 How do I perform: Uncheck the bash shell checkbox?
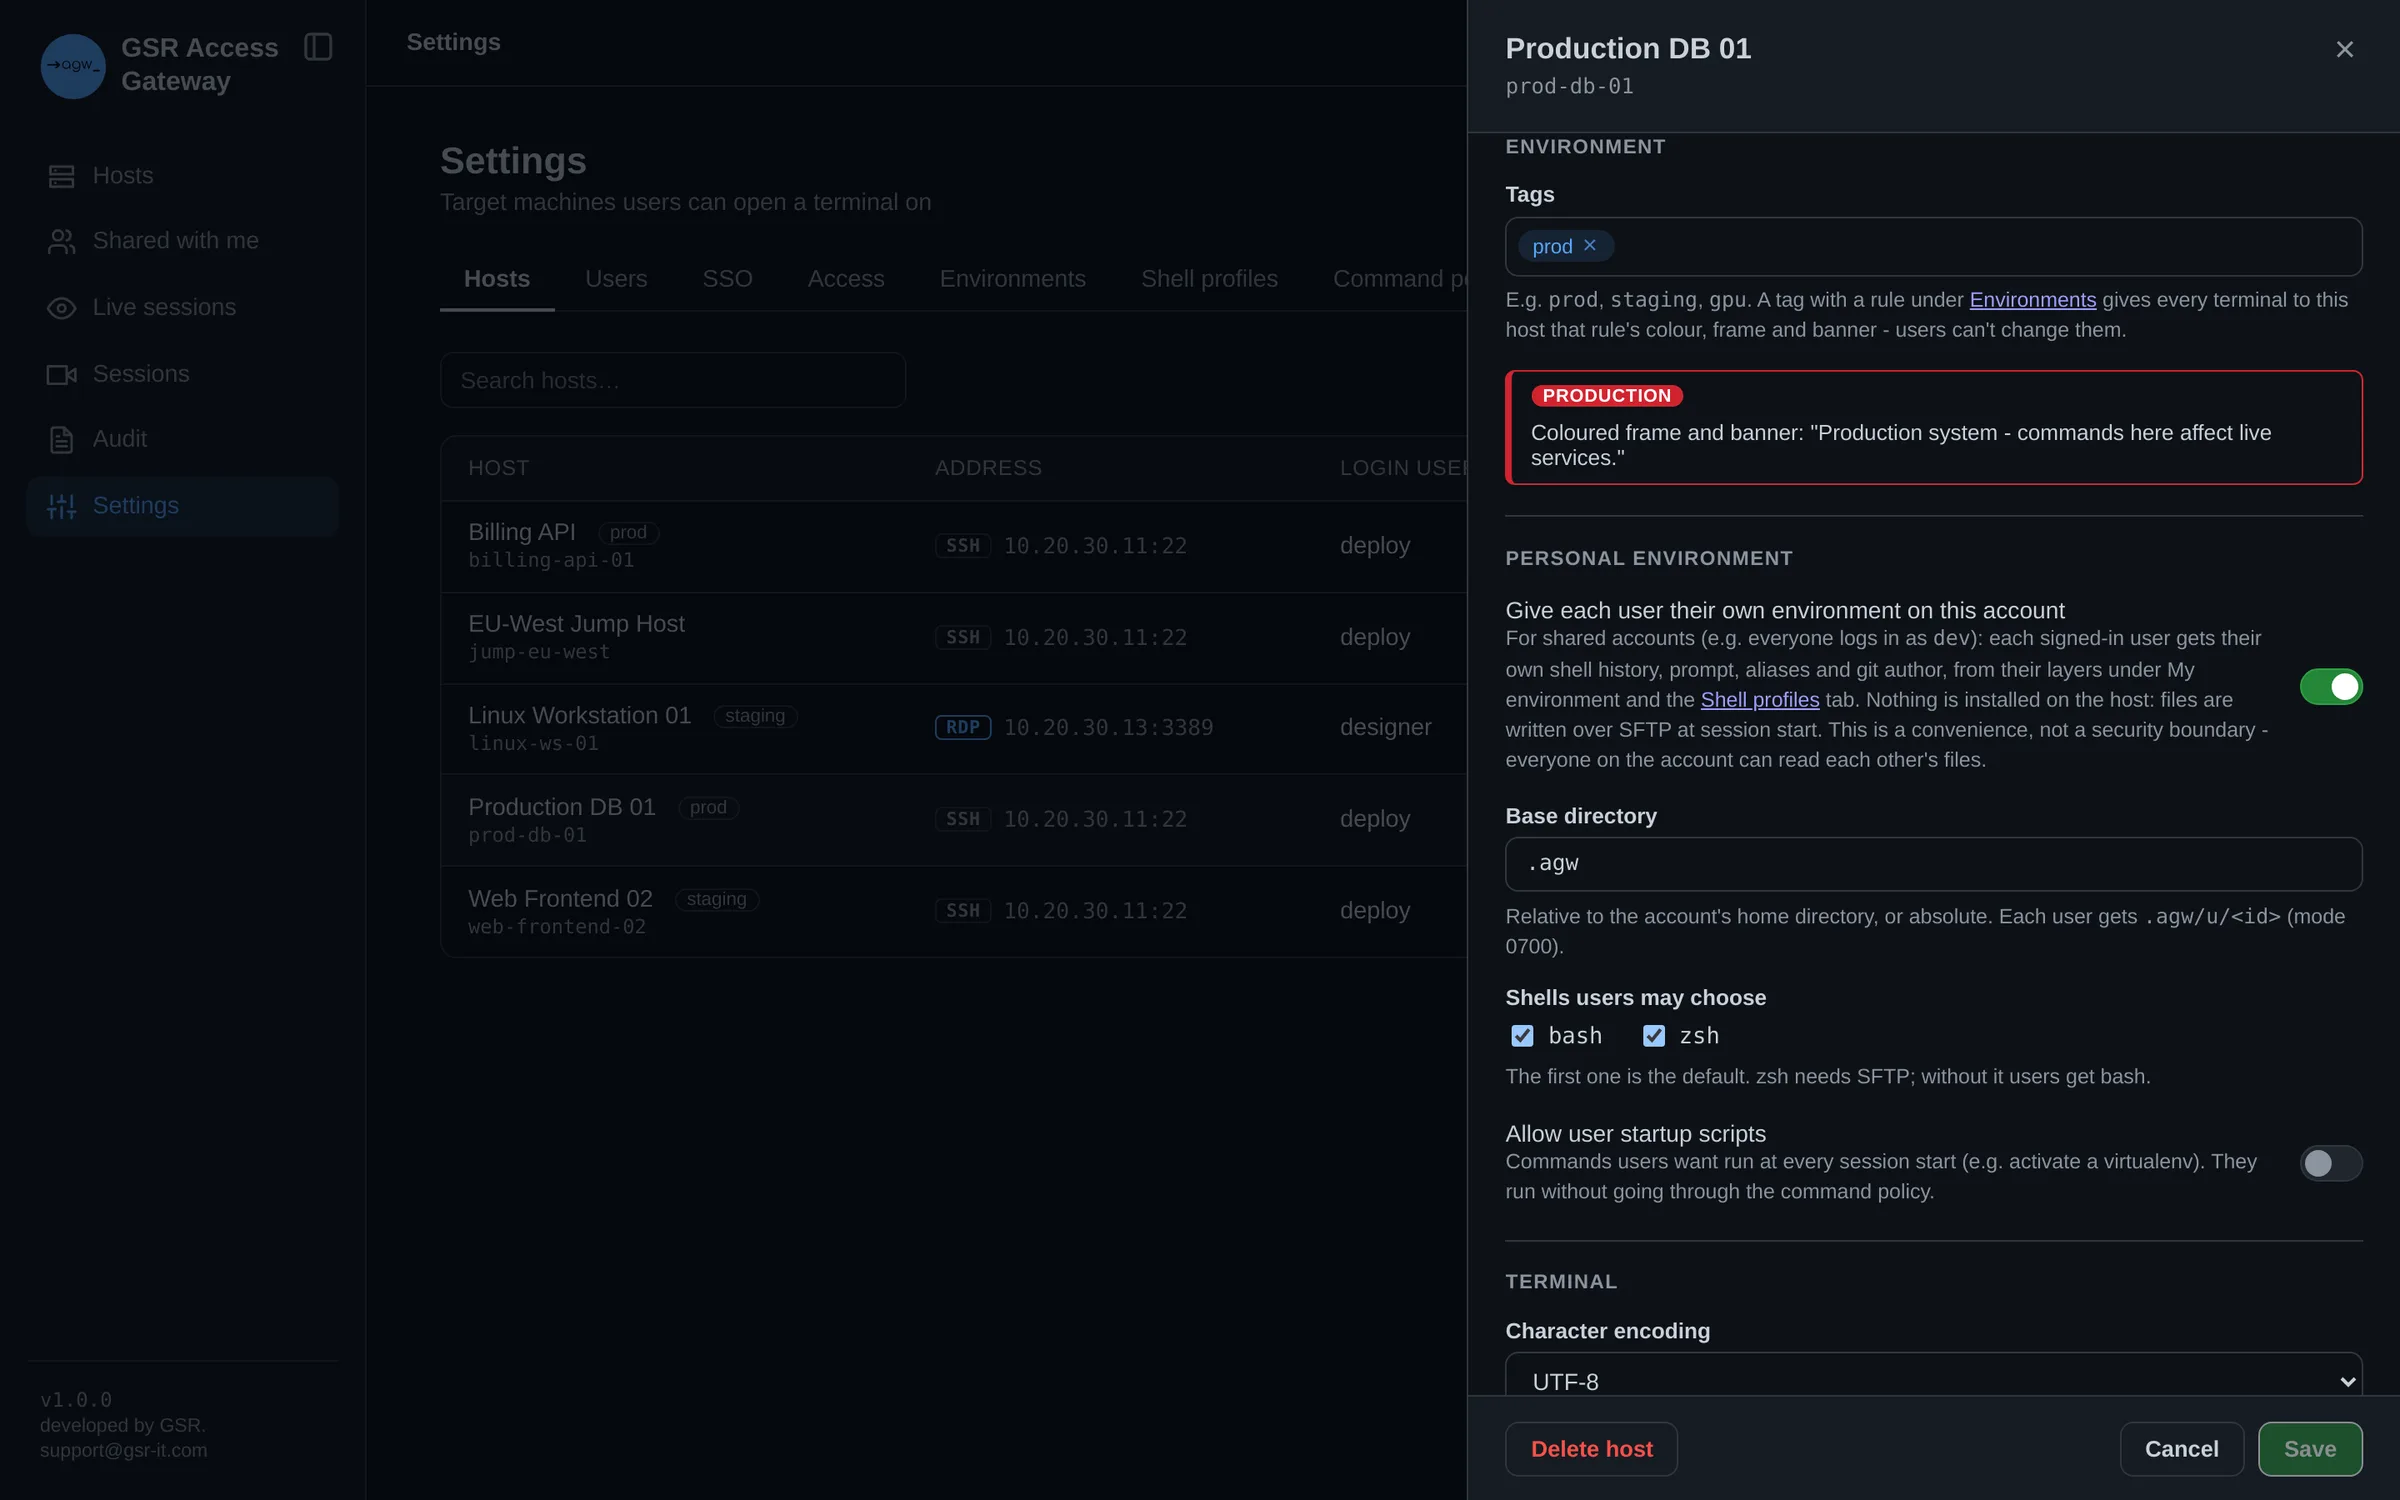[1522, 1036]
